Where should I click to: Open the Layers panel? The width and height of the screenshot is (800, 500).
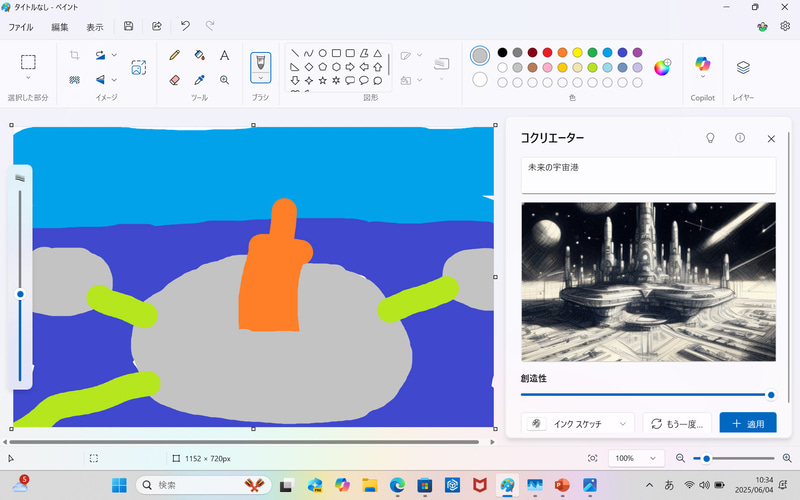743,67
